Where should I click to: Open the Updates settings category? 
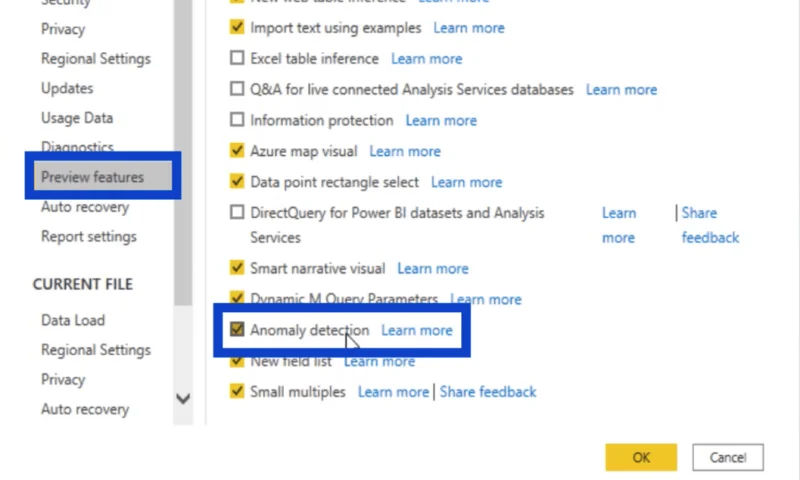click(x=67, y=88)
